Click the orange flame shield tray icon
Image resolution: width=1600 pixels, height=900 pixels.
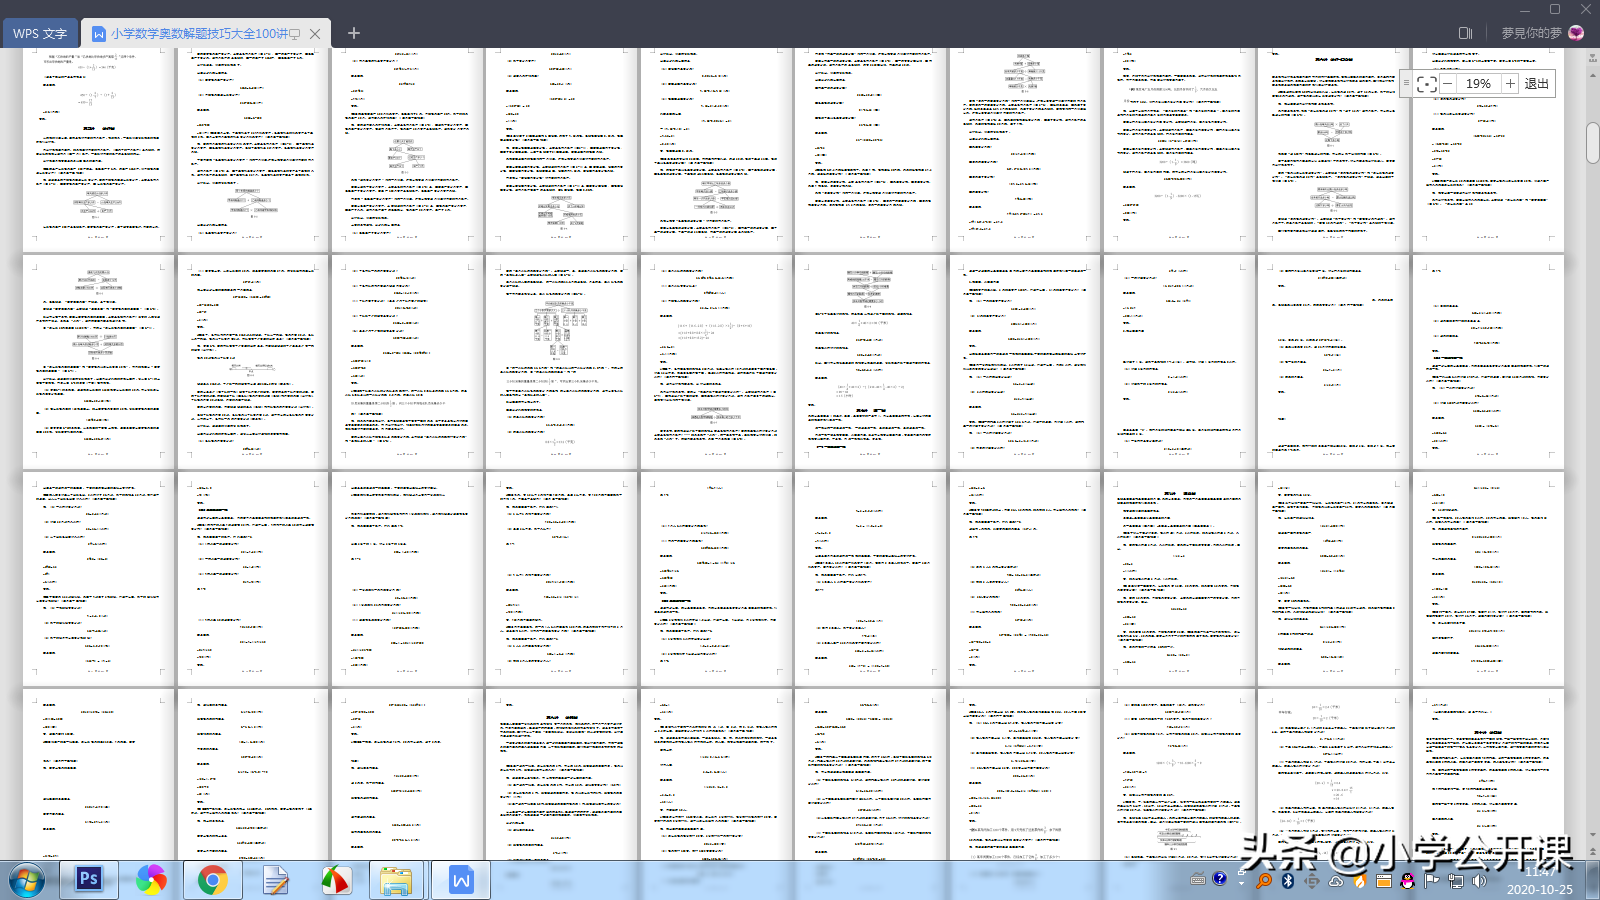click(x=1360, y=881)
